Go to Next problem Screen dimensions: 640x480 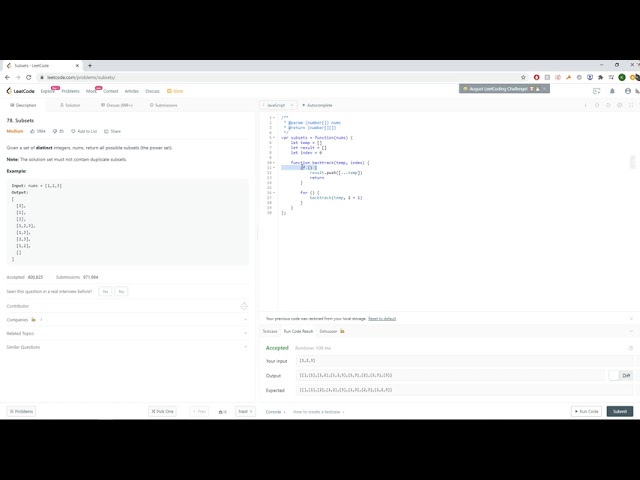point(245,411)
